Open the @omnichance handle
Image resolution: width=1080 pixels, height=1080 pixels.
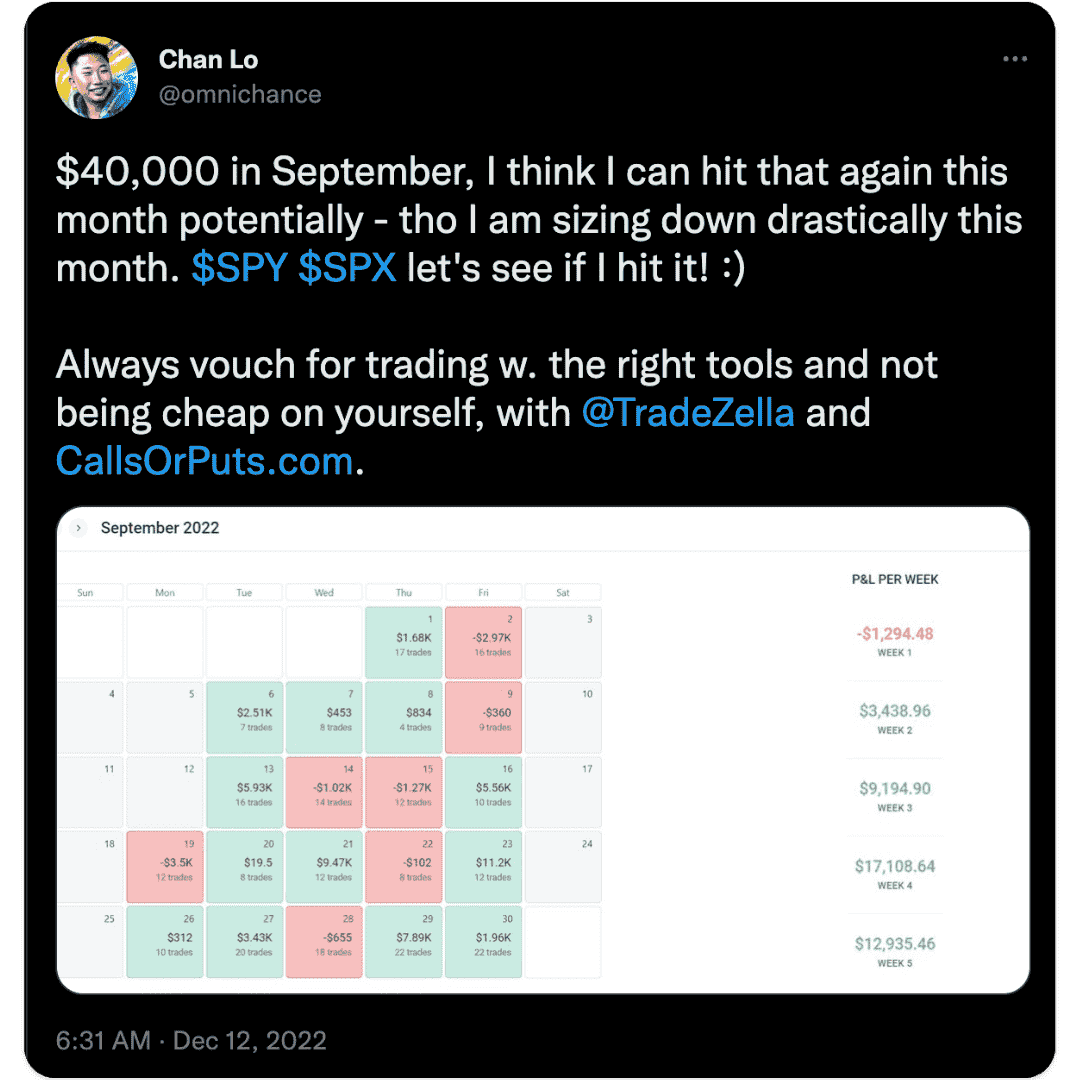(x=240, y=95)
